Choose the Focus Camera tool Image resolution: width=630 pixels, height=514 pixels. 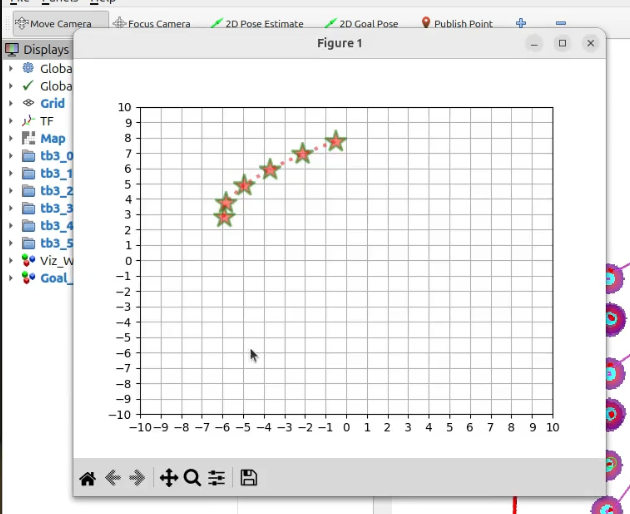[151, 23]
